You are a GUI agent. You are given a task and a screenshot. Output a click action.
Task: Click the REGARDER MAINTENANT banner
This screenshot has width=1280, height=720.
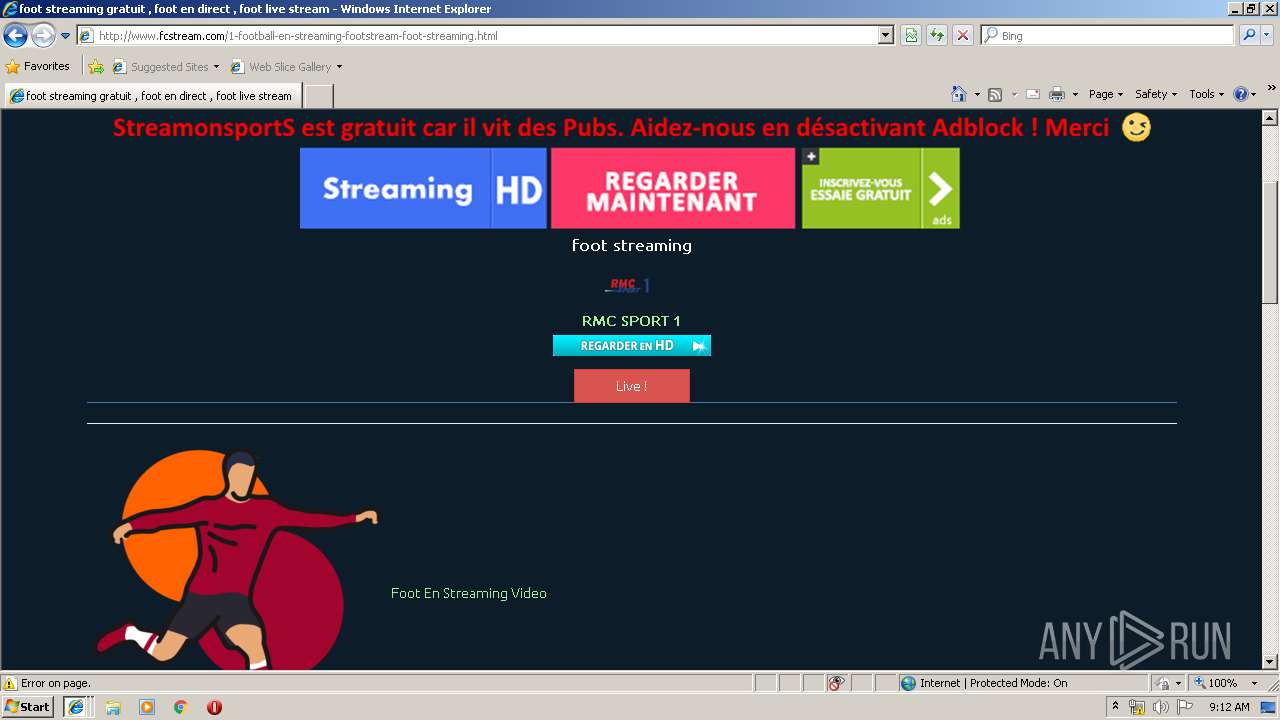[673, 188]
